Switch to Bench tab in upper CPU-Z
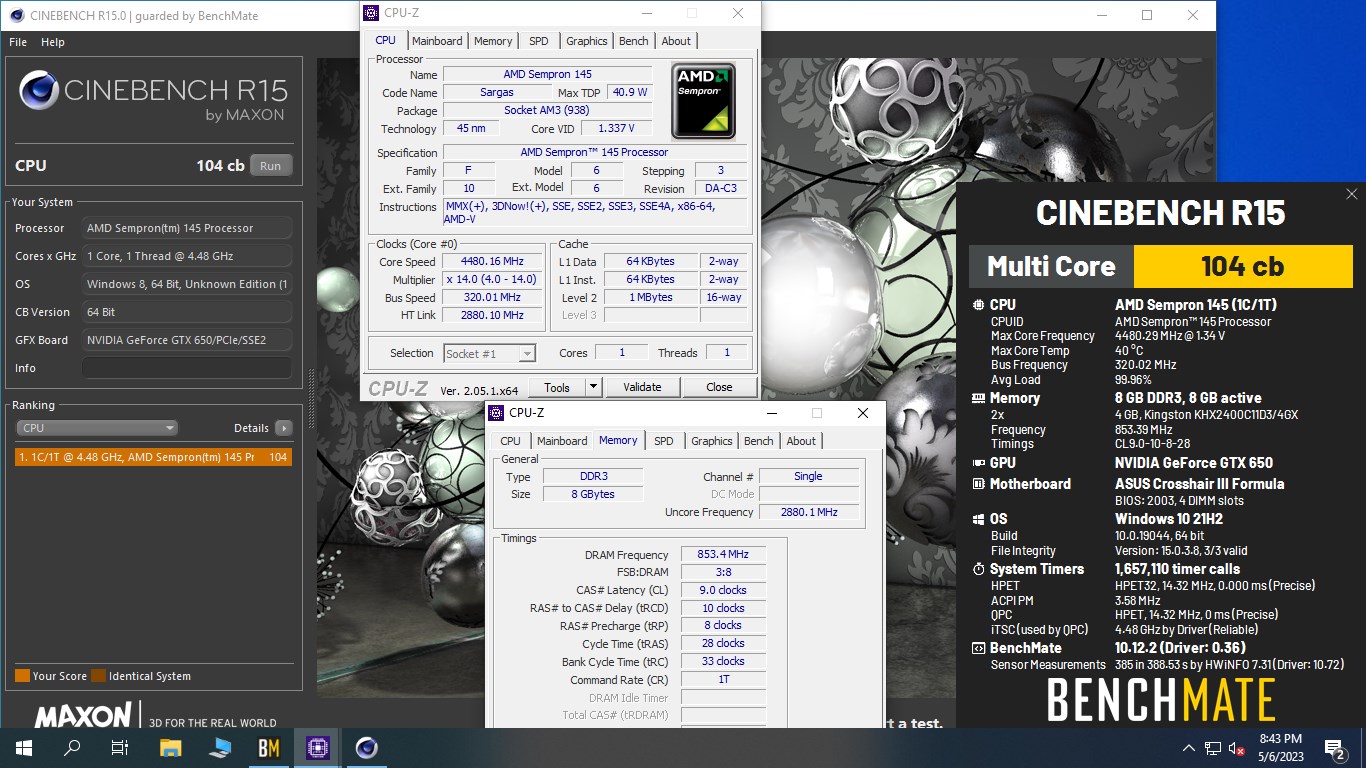Screen dimensions: 1366x768 click(633, 41)
